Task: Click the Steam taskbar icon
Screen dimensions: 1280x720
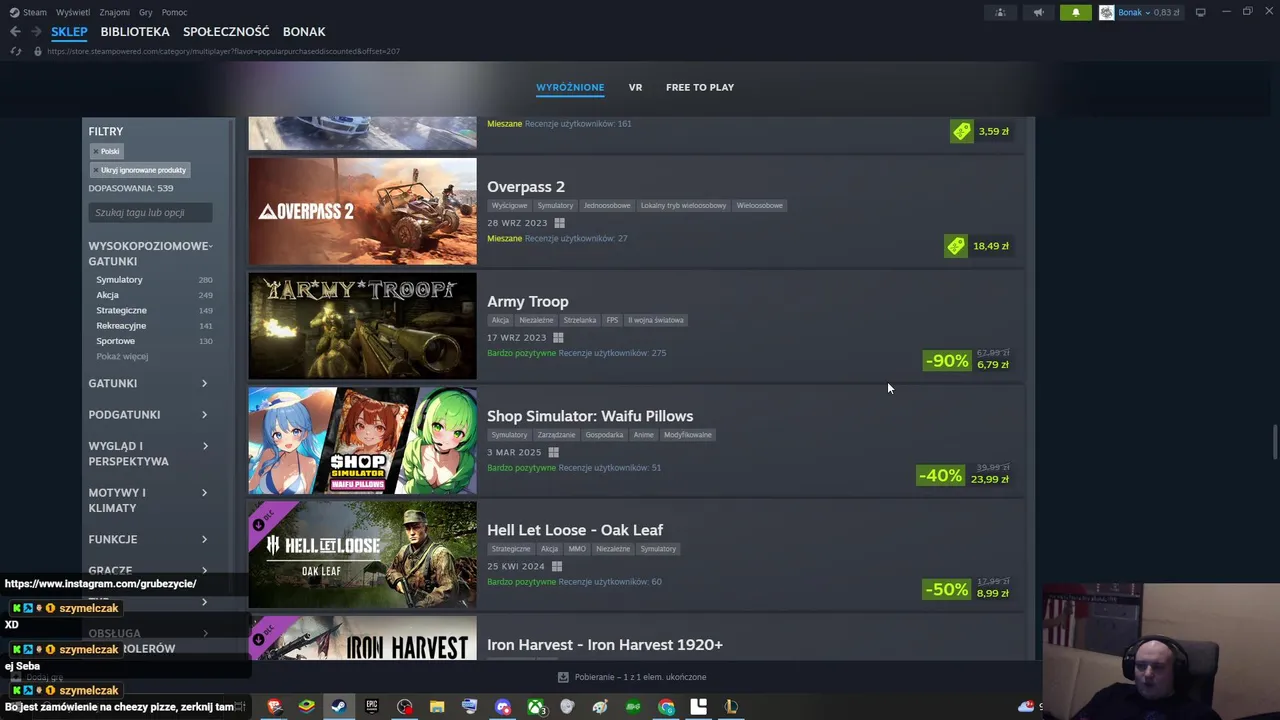Action: pyautogui.click(x=339, y=707)
